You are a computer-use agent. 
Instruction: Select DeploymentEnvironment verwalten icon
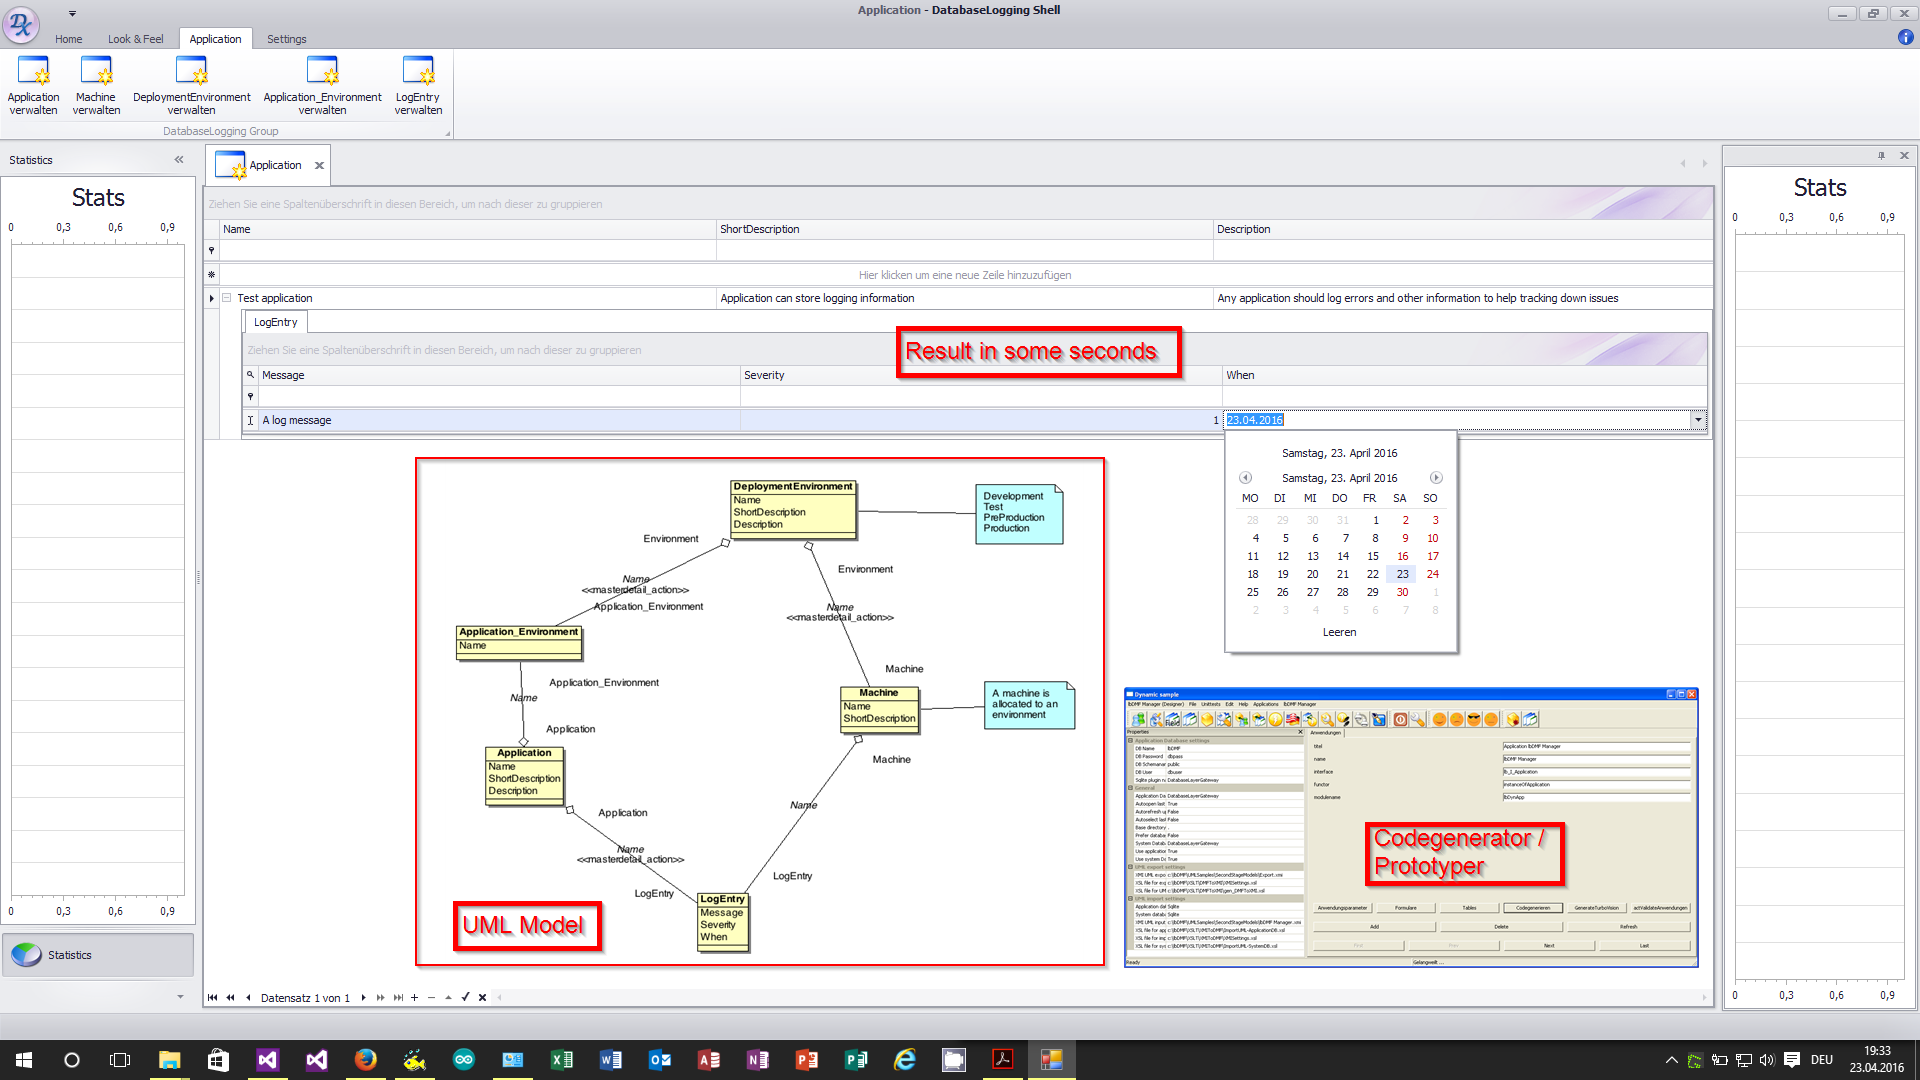[190, 85]
